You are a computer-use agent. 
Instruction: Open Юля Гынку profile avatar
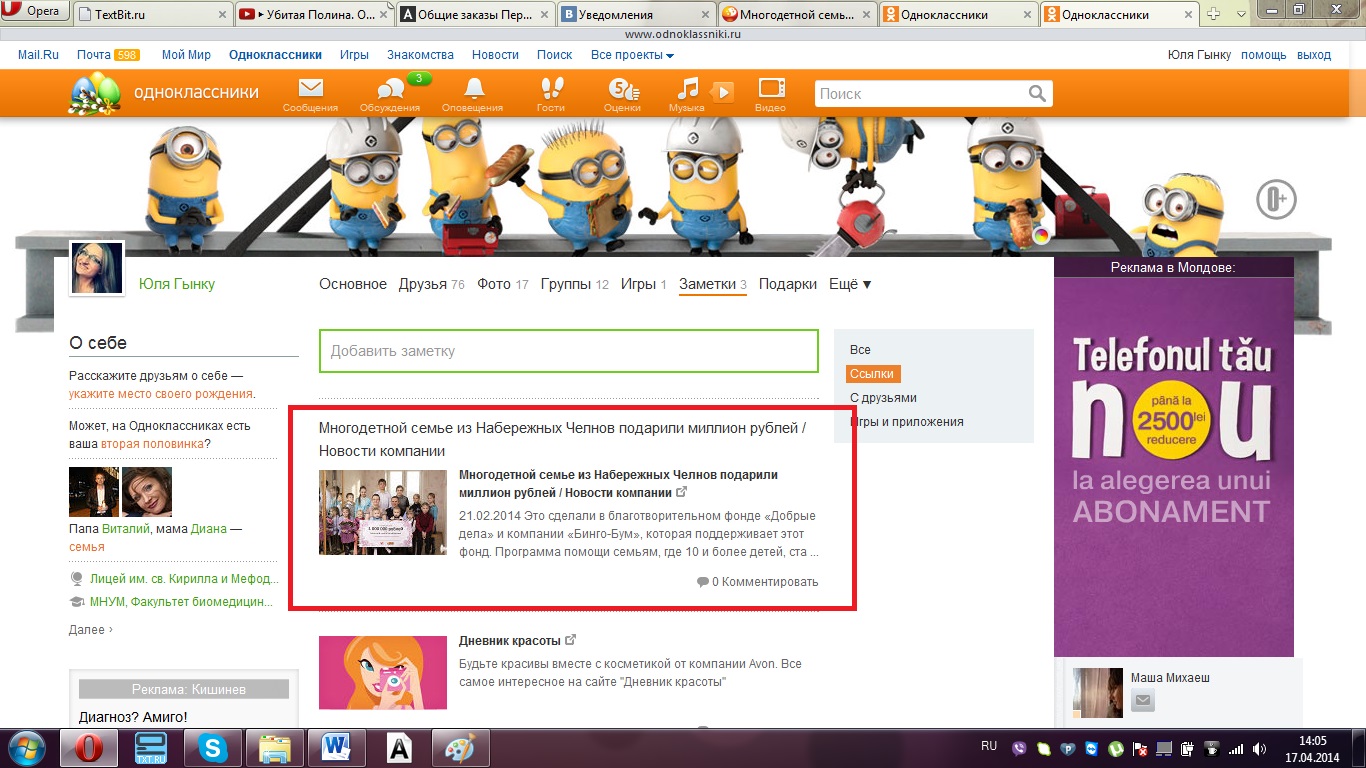pyautogui.click(x=97, y=268)
